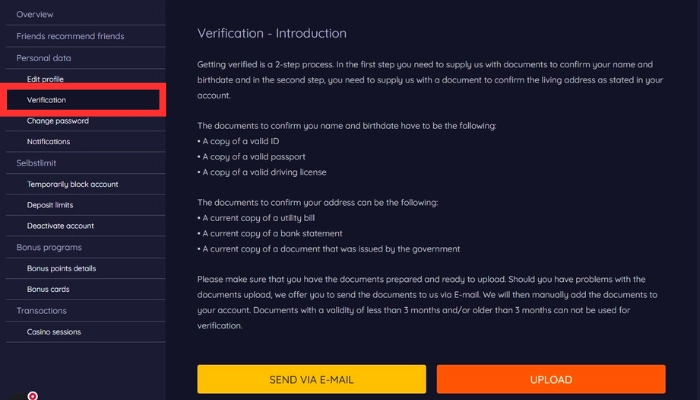
Task: Collapse the Bonus programs section
Action: (x=49, y=247)
